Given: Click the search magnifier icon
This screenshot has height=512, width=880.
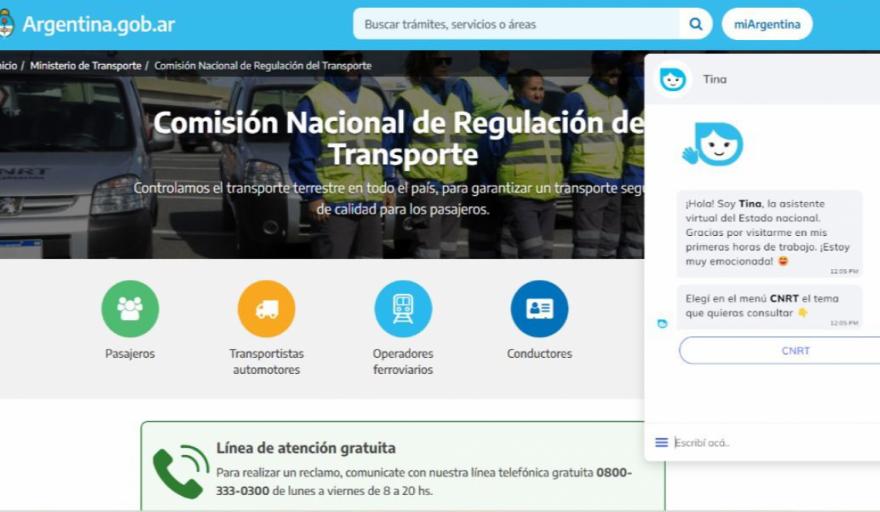Looking at the screenshot, I should (x=696, y=24).
